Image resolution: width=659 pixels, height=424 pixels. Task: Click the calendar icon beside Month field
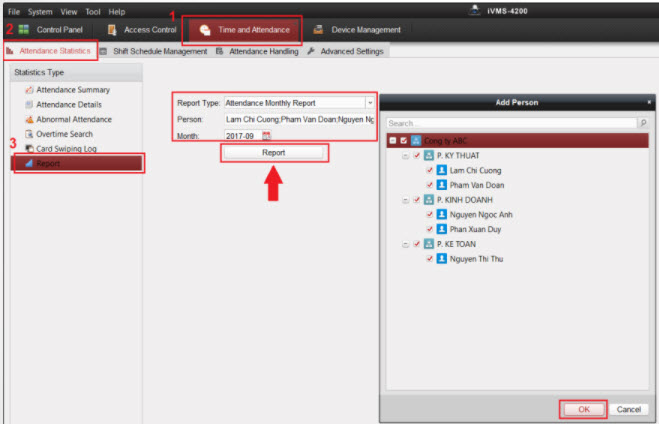(x=267, y=135)
